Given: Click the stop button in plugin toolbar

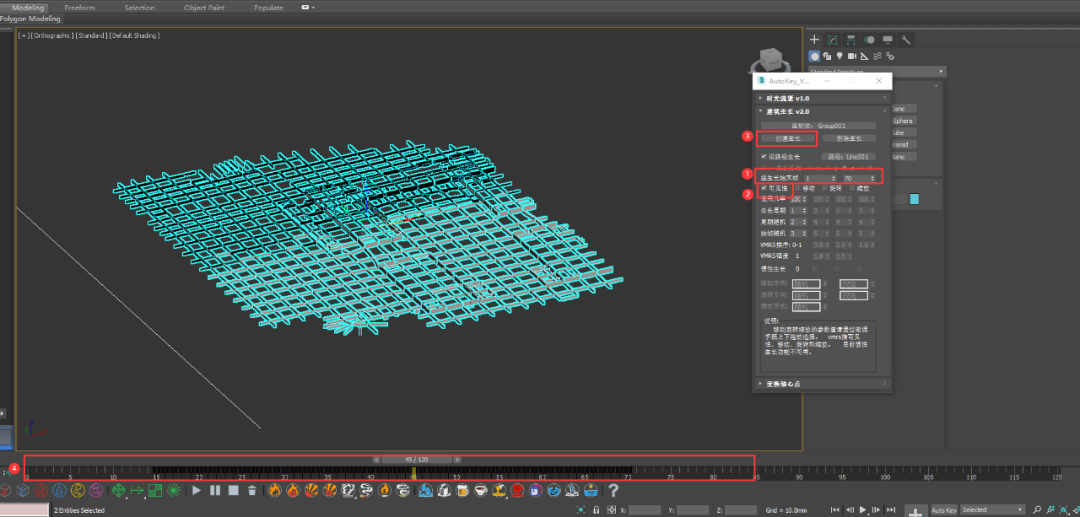Looking at the screenshot, I should (233, 490).
